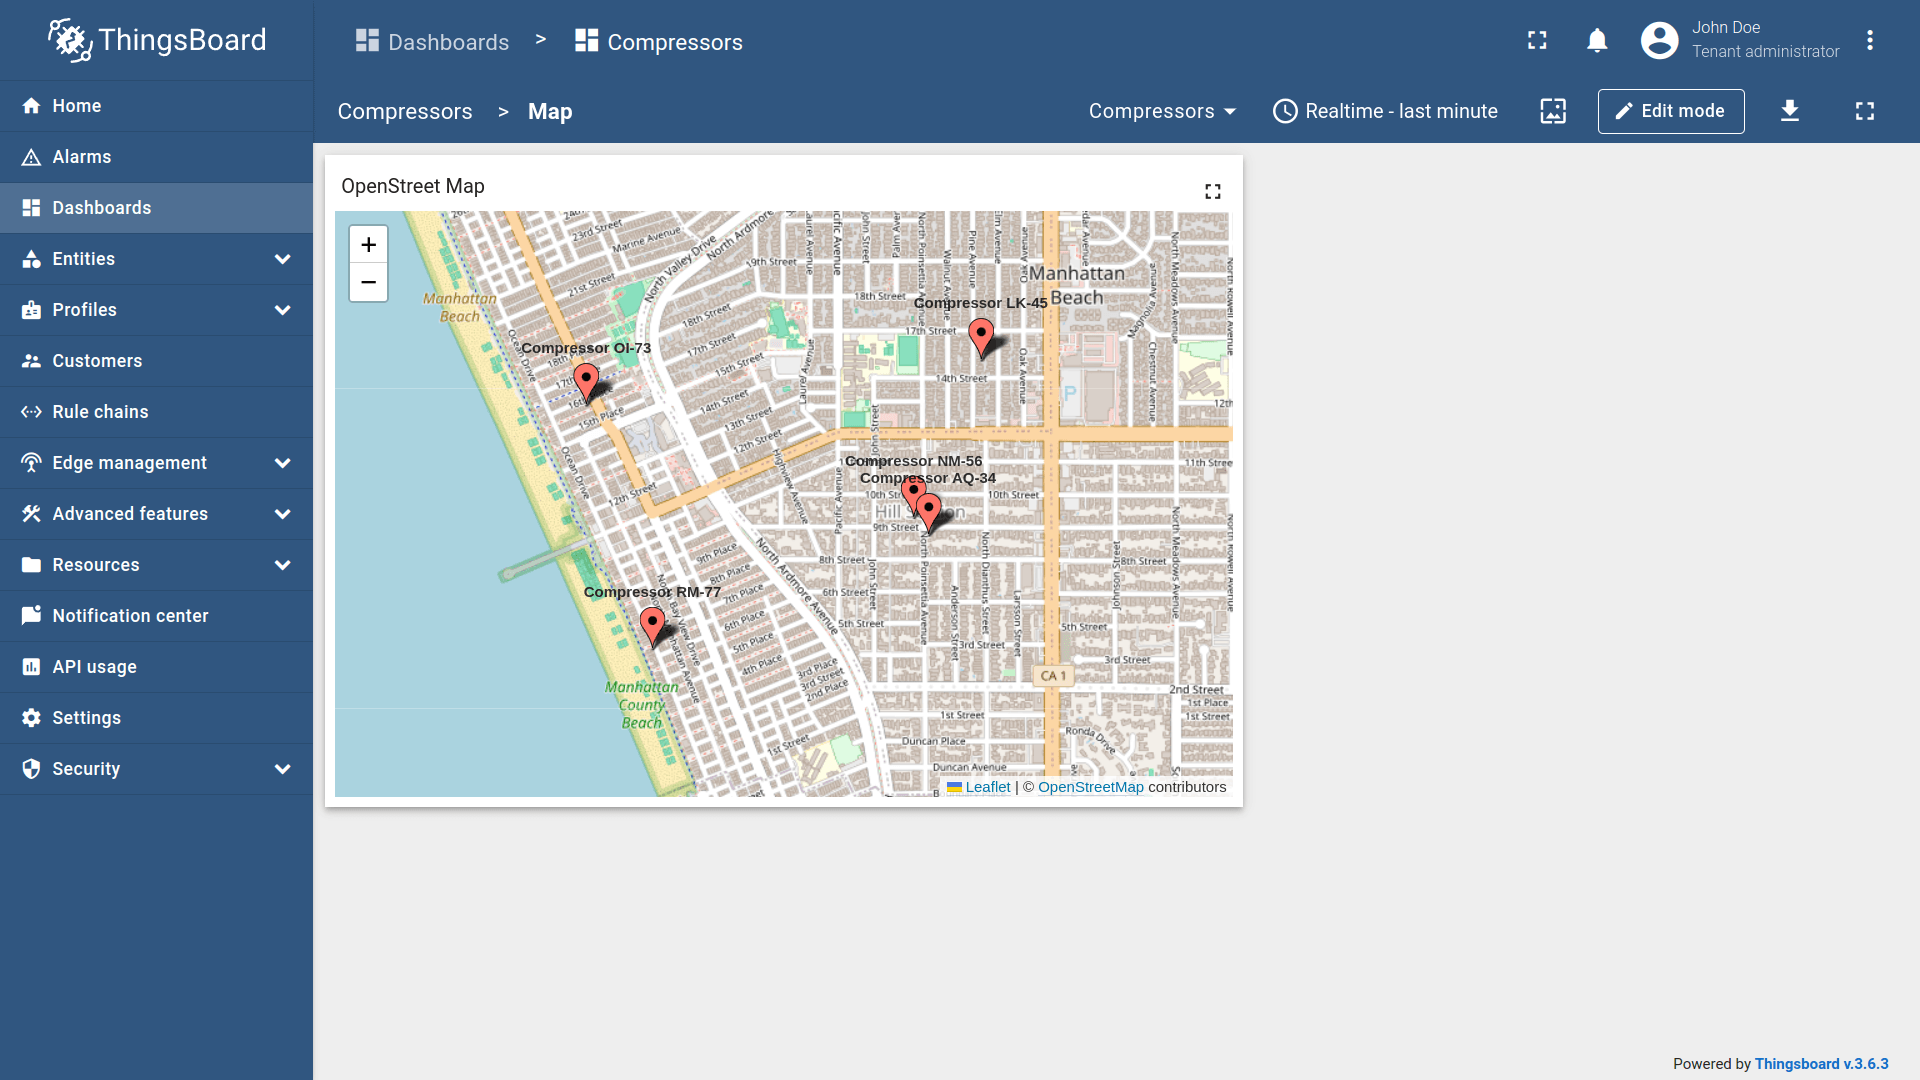
Task: Click the Compressor RM-77 map marker
Action: click(652, 624)
